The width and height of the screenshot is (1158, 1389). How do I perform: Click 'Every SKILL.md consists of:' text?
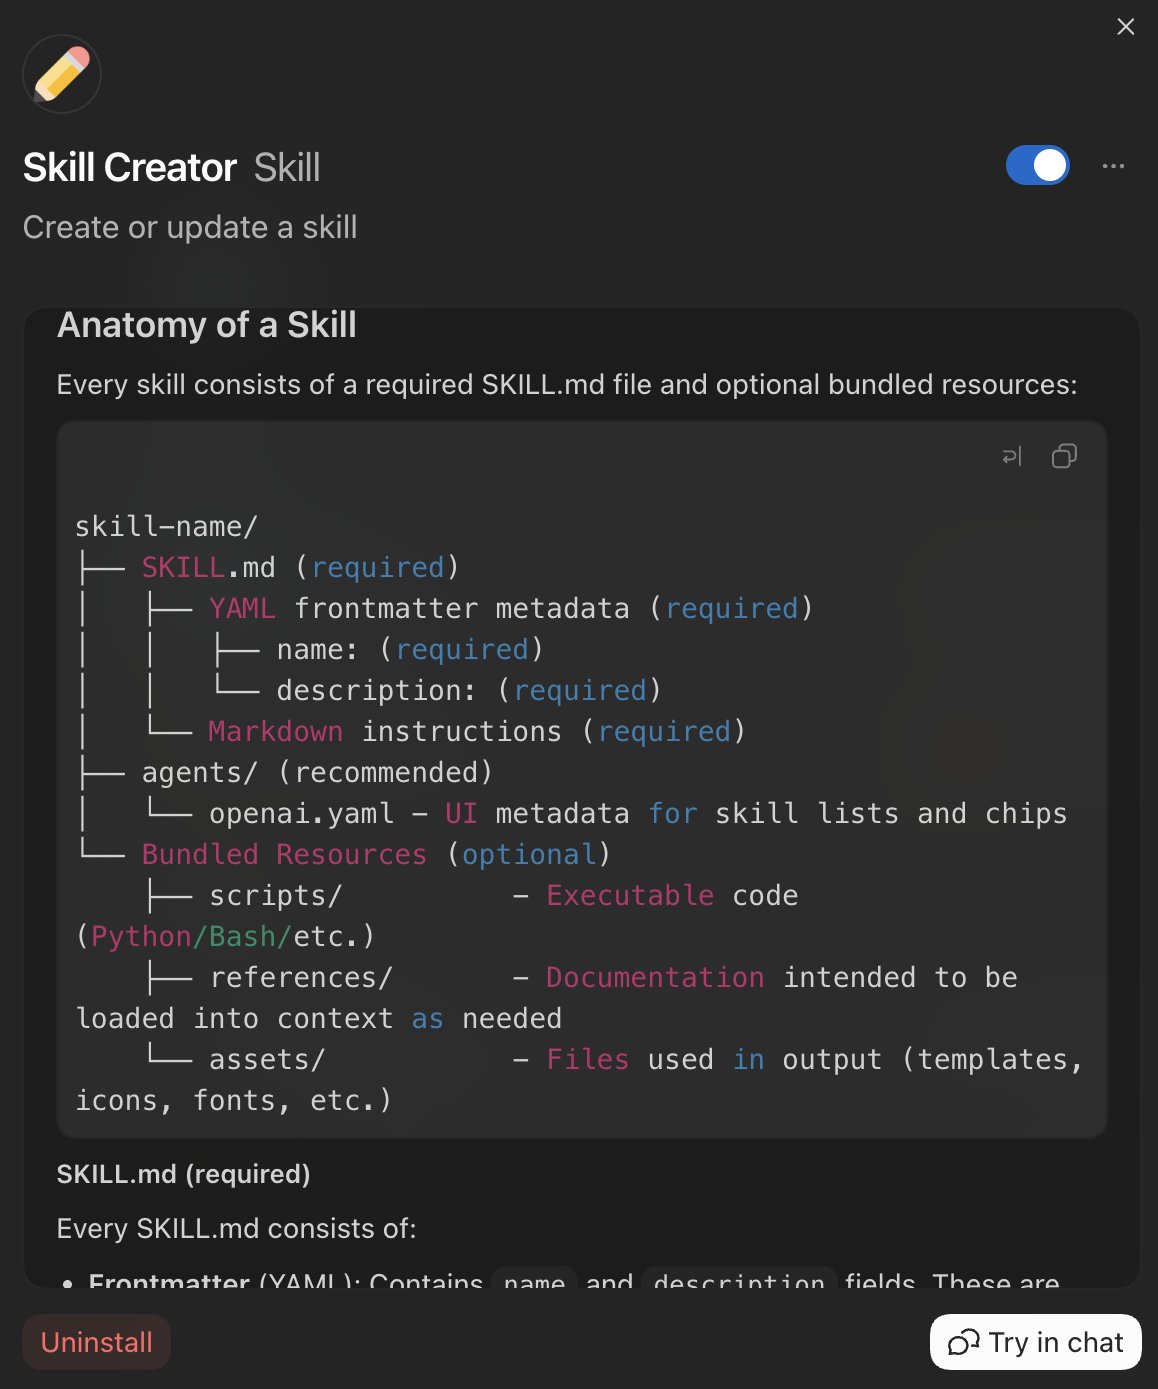(x=236, y=1228)
